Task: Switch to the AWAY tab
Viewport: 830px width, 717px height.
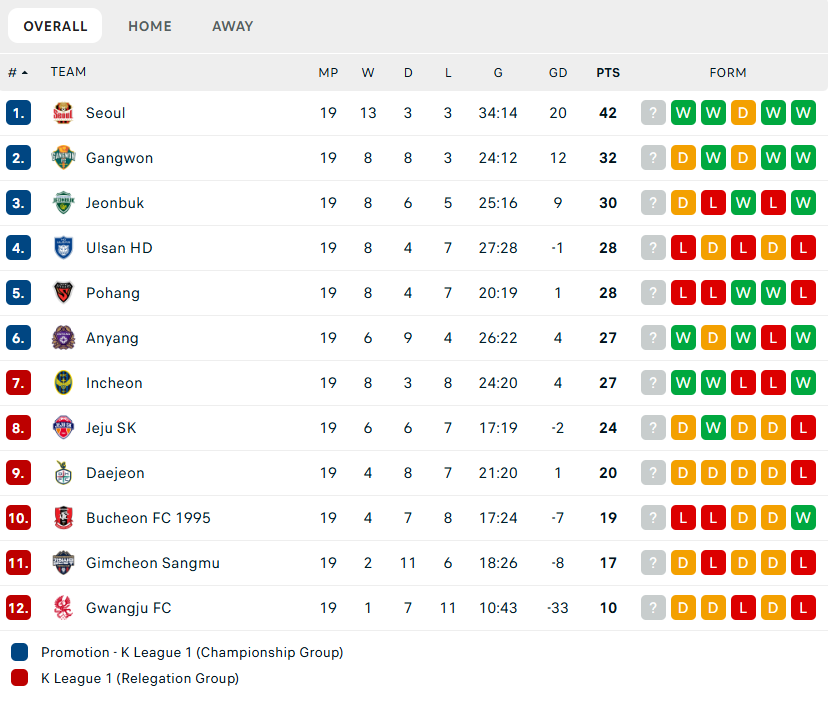Action: [x=232, y=26]
